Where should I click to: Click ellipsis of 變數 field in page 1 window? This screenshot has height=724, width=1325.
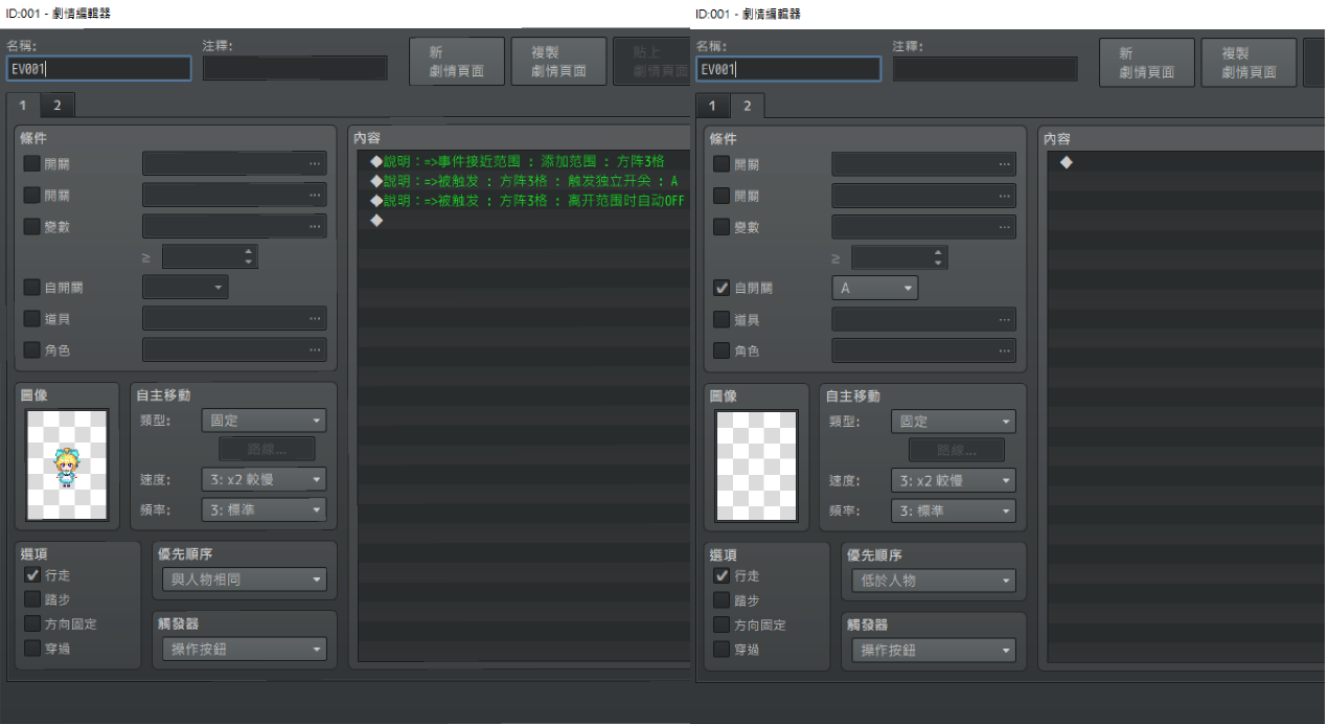315,227
